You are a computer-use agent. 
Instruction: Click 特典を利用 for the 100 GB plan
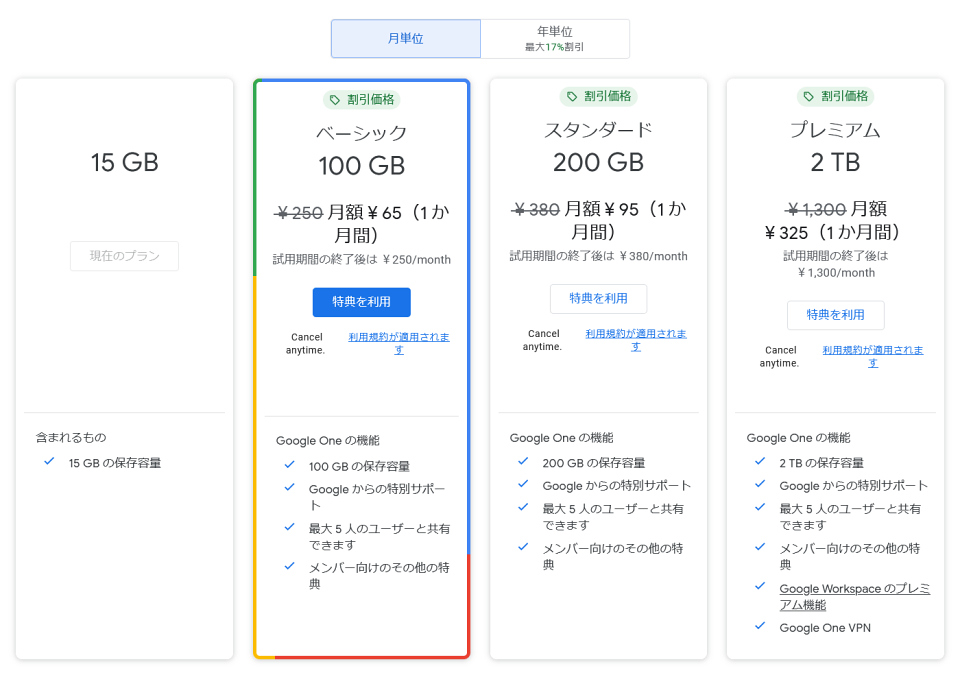[361, 302]
